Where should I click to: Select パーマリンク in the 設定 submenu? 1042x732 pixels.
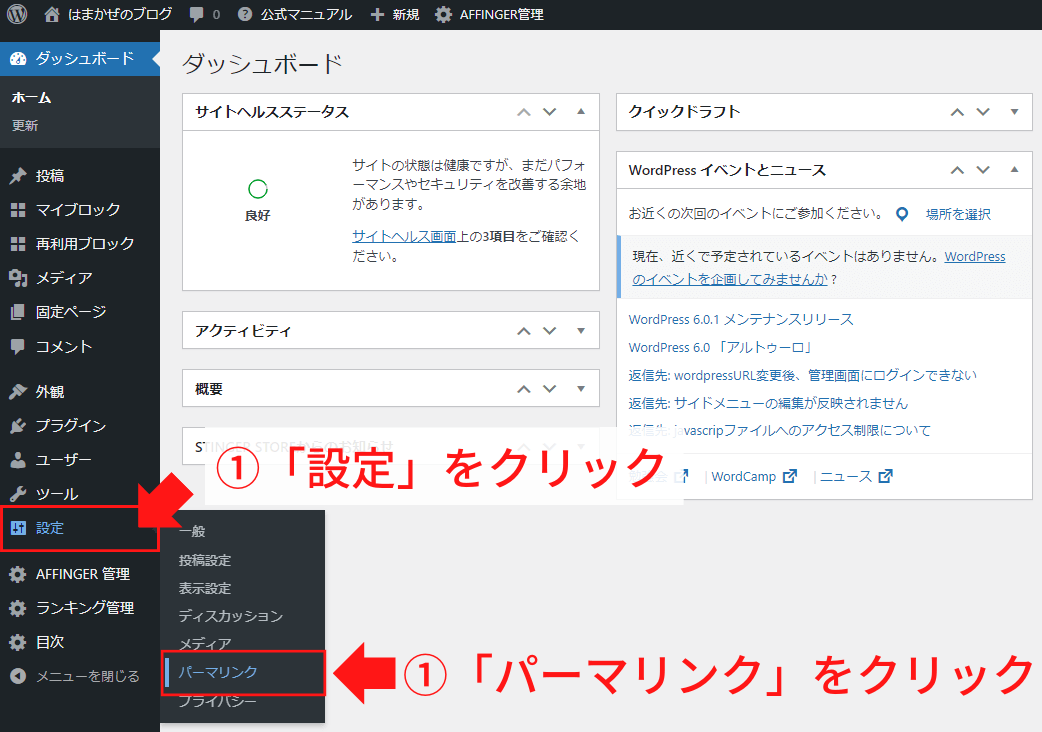coord(216,673)
